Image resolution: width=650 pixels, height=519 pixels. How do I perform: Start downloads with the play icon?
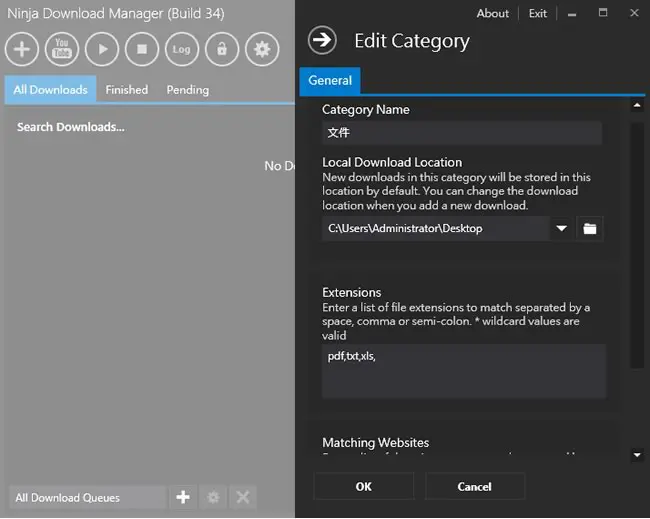pyautogui.click(x=102, y=49)
